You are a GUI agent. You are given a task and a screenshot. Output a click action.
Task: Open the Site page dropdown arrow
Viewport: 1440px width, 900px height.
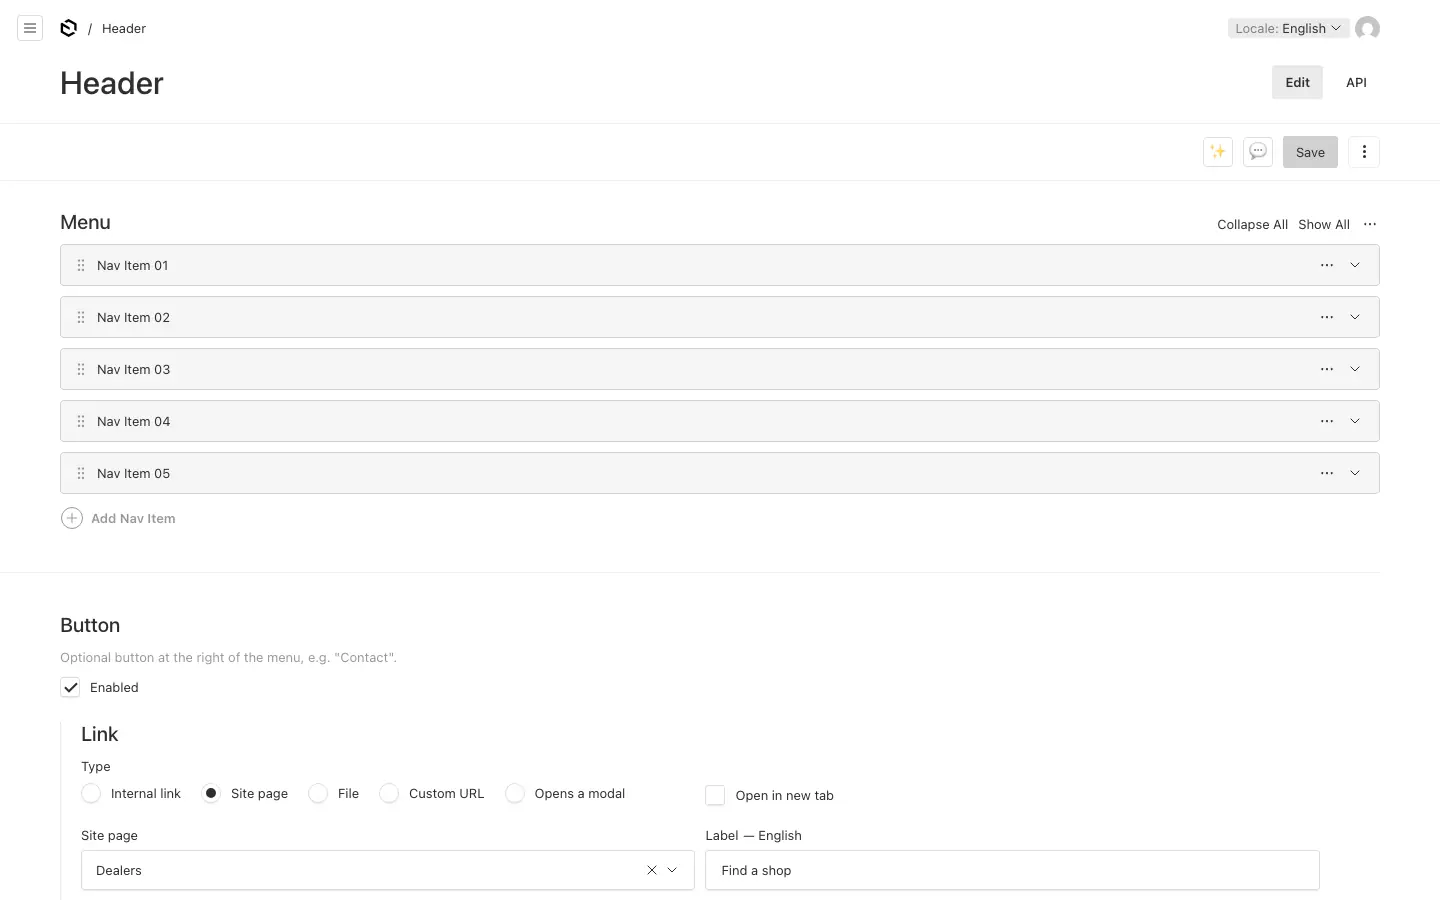point(672,870)
